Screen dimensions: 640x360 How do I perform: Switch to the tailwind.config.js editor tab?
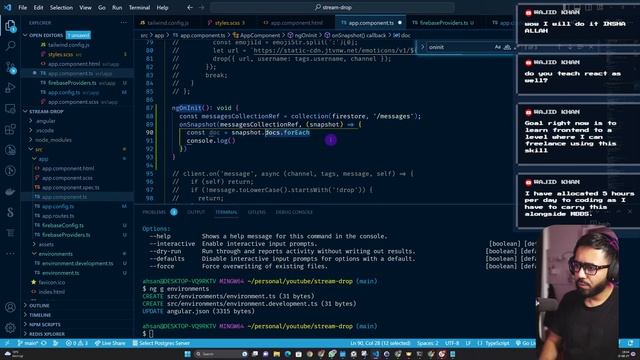167,23
